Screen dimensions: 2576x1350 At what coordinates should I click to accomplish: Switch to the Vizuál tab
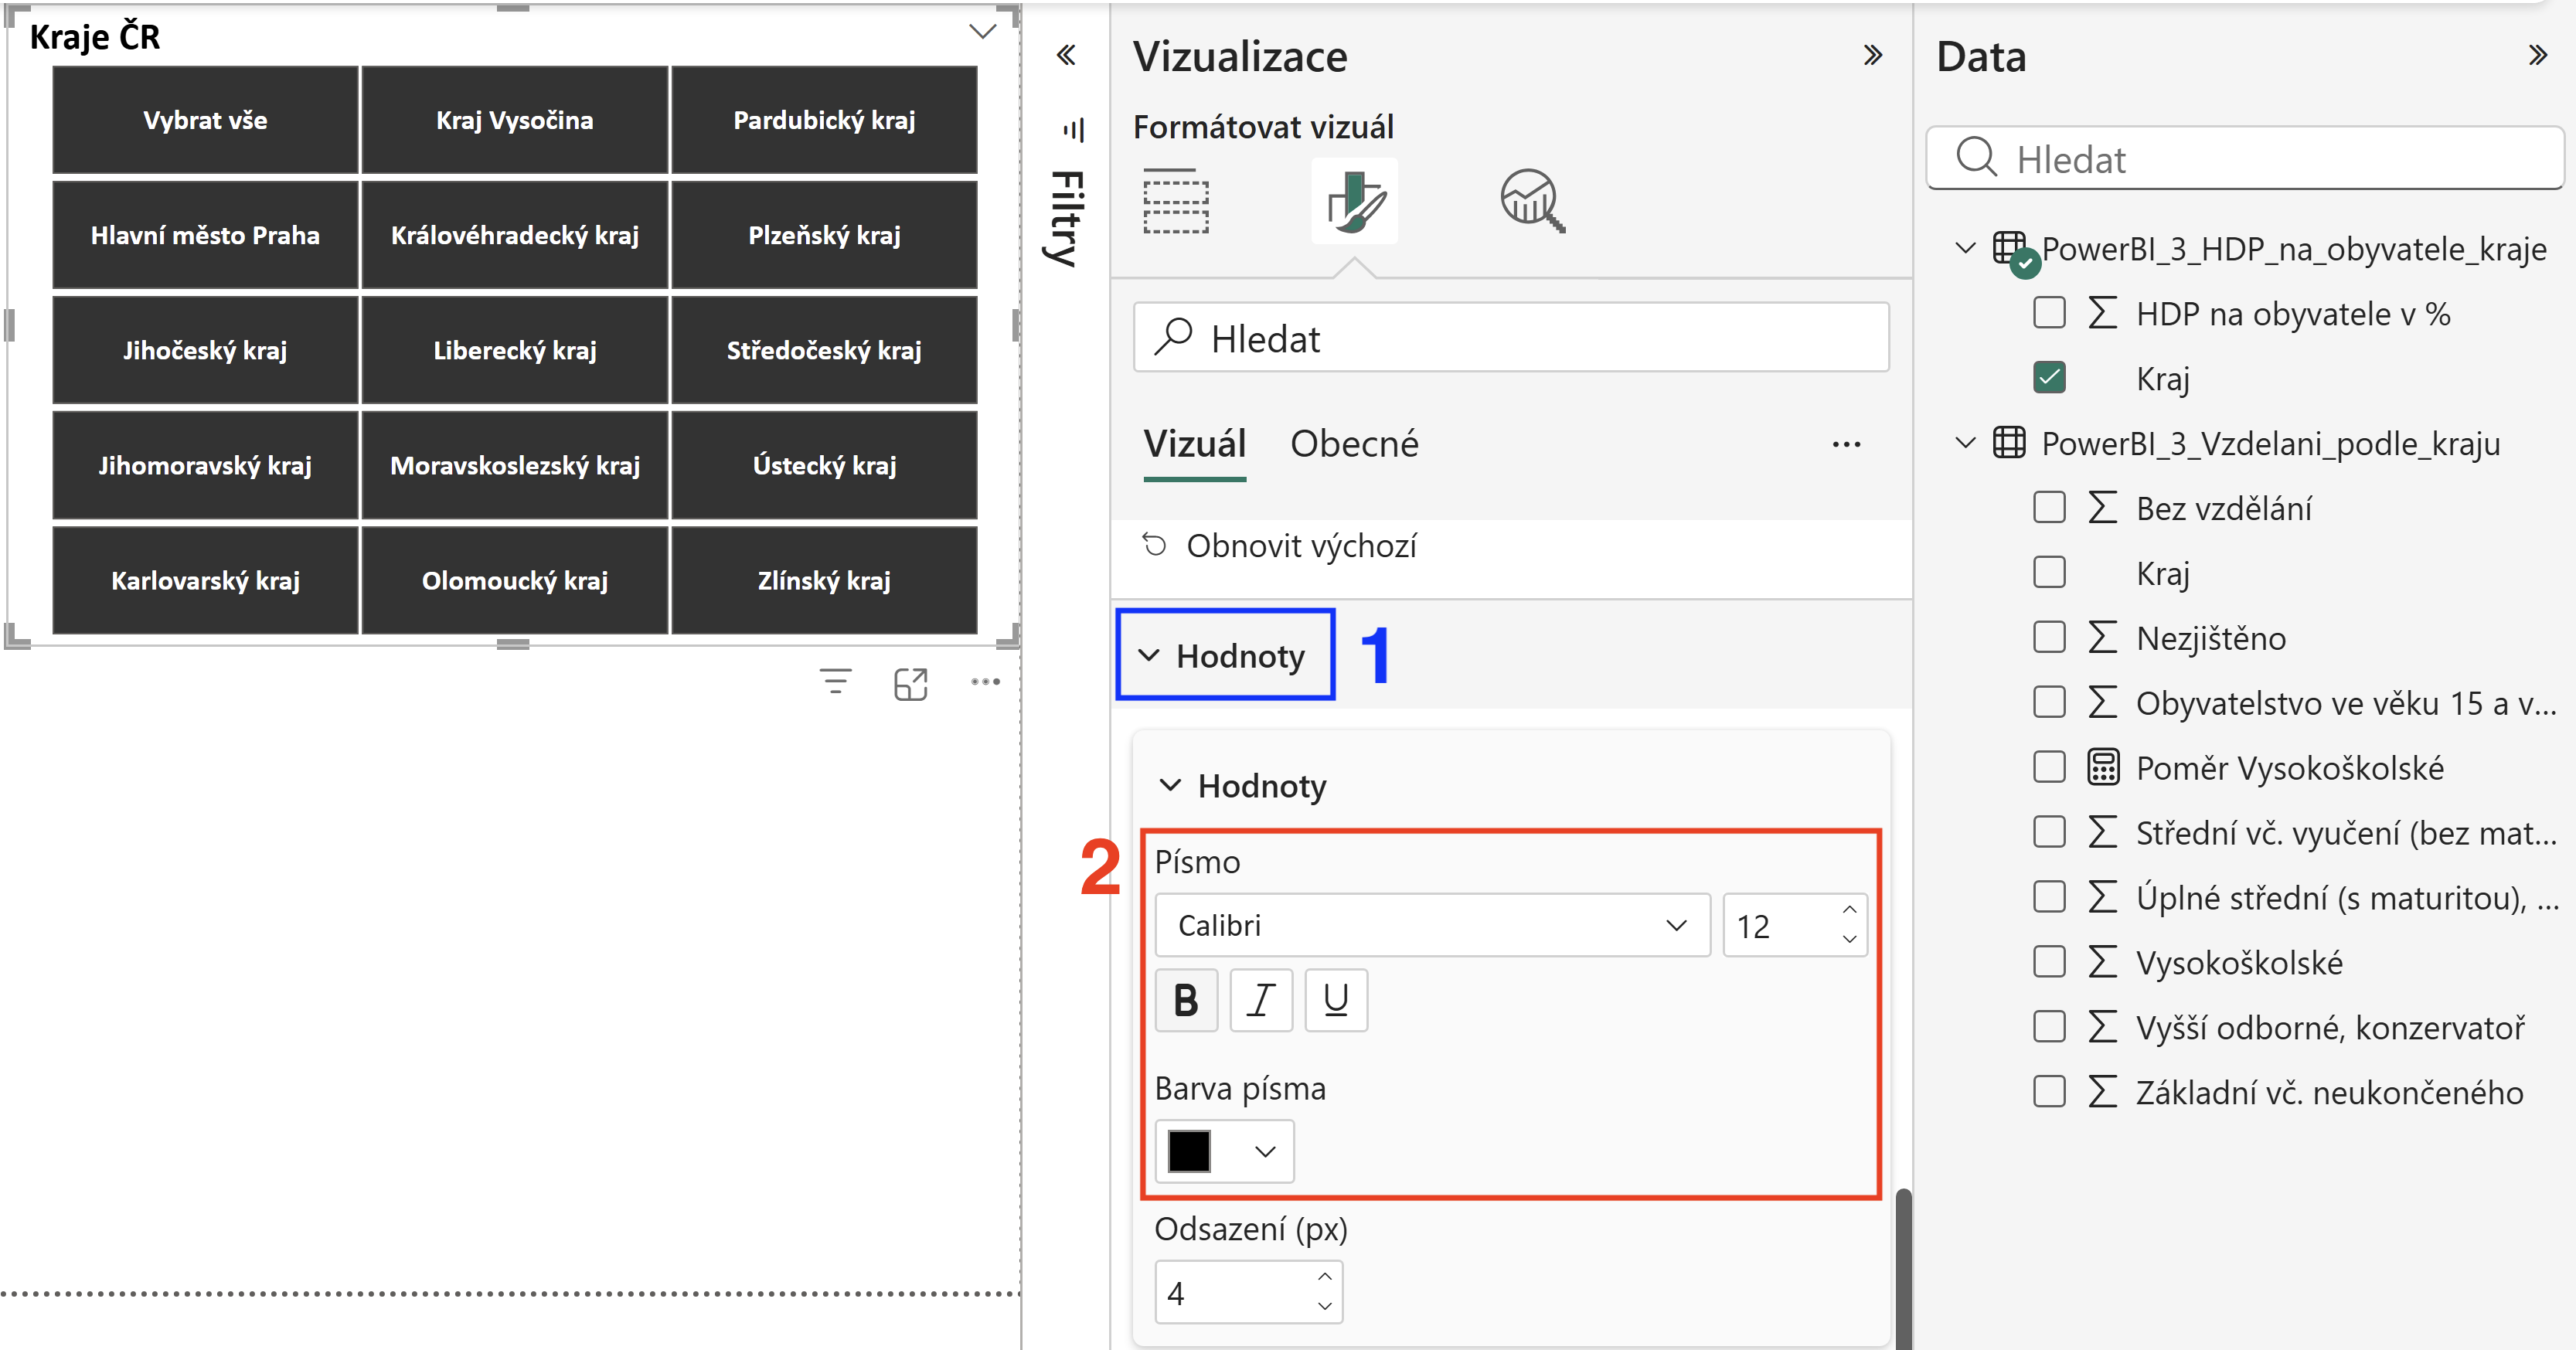click(1195, 444)
